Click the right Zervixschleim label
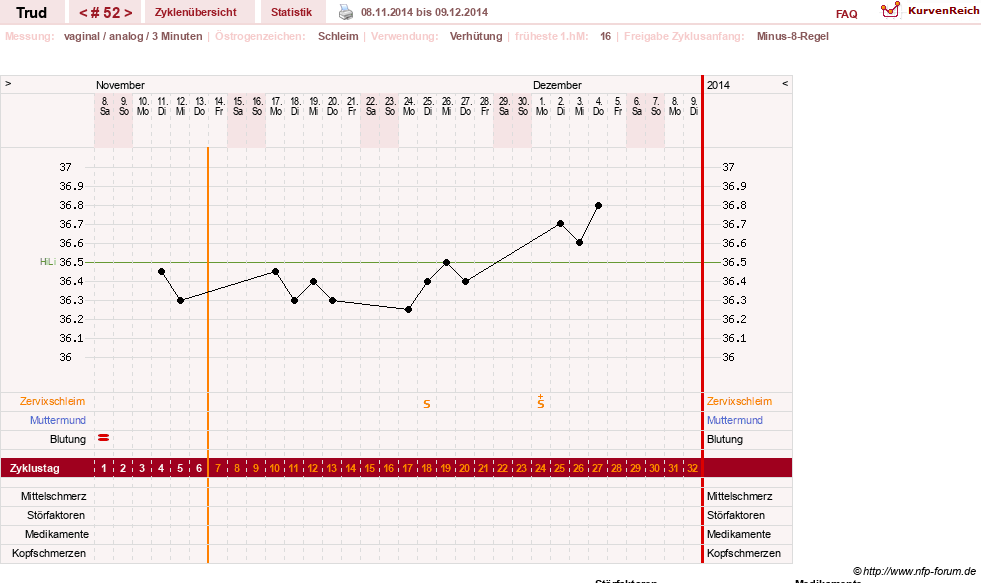The height and width of the screenshot is (583, 981). click(x=740, y=401)
